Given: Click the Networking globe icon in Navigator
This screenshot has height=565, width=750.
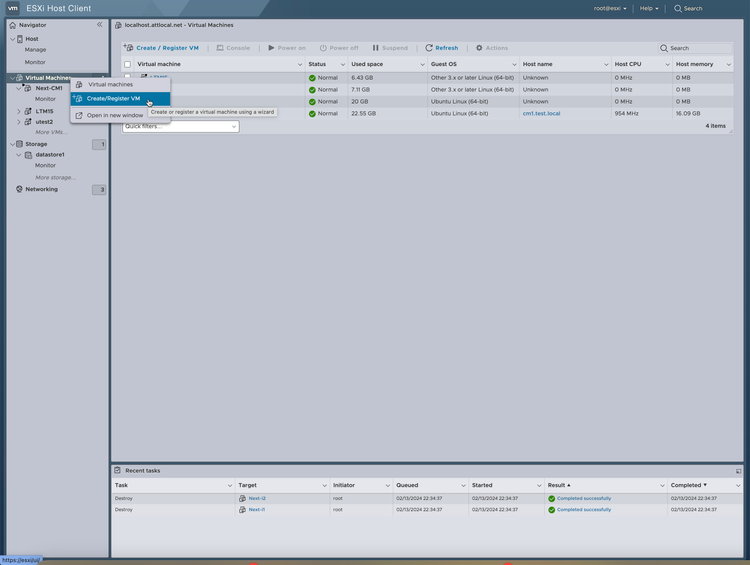Looking at the screenshot, I should click(x=19, y=189).
